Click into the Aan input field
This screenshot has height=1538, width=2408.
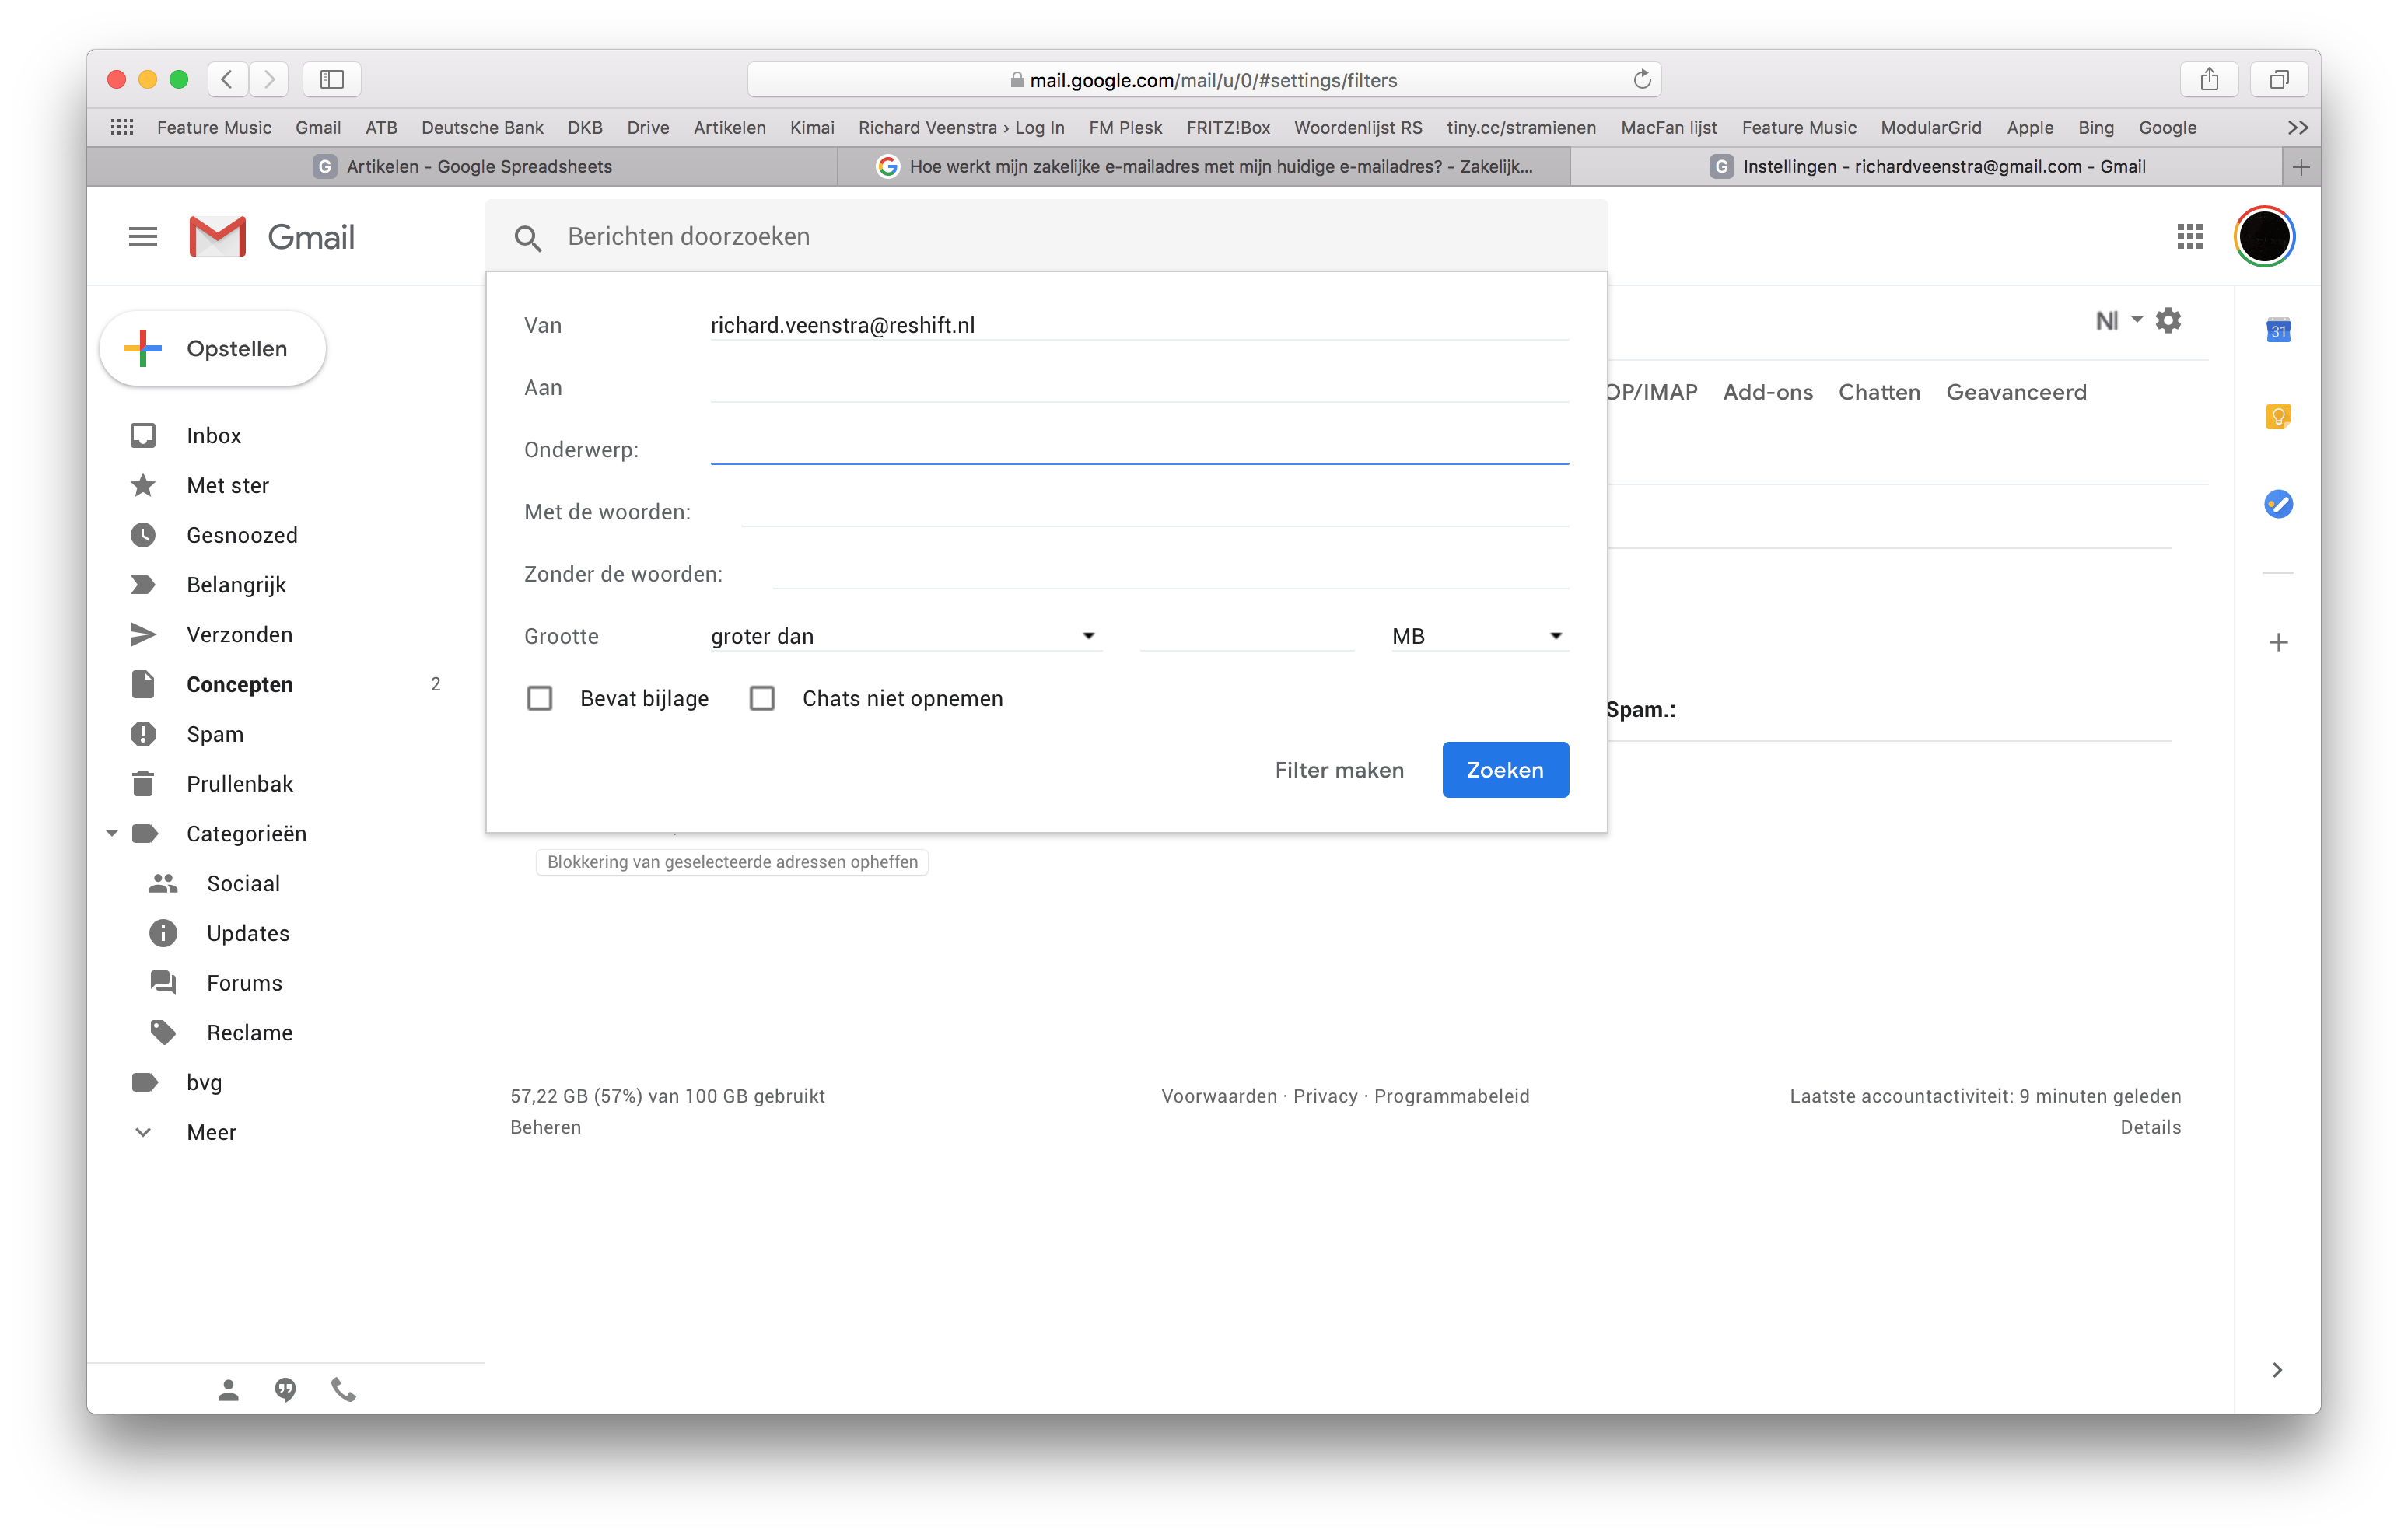1138,387
